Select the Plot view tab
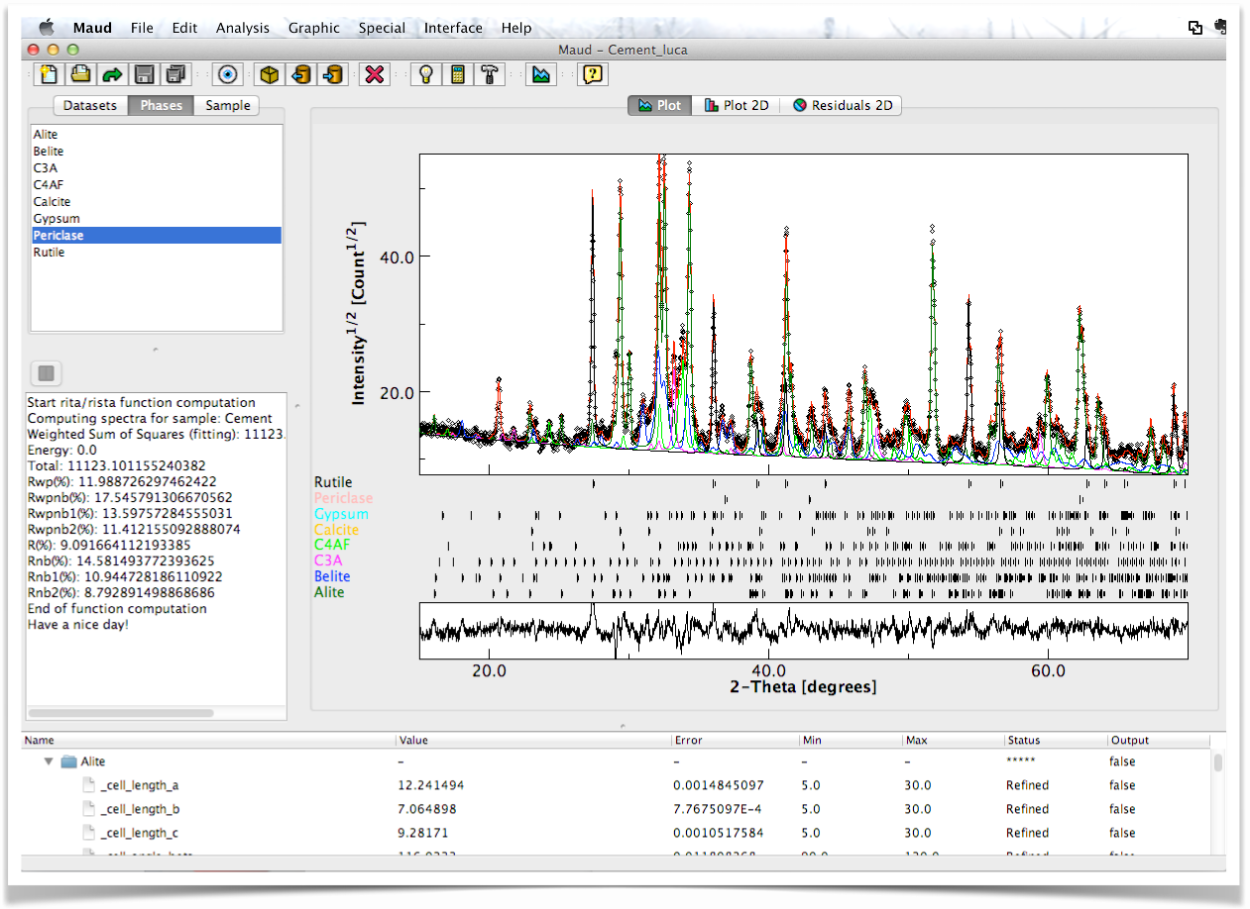1250x909 pixels. (x=659, y=105)
